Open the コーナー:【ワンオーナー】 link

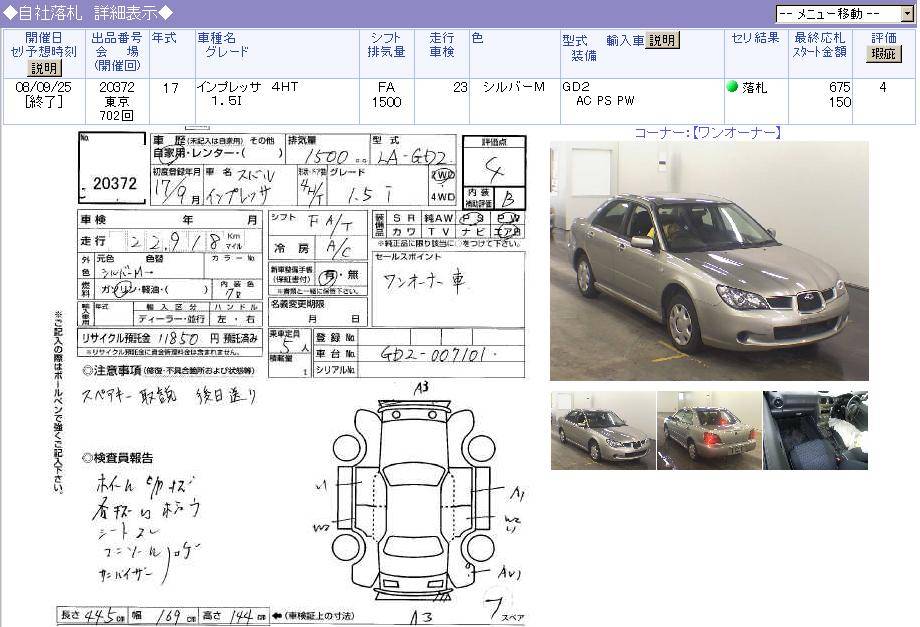[708, 133]
